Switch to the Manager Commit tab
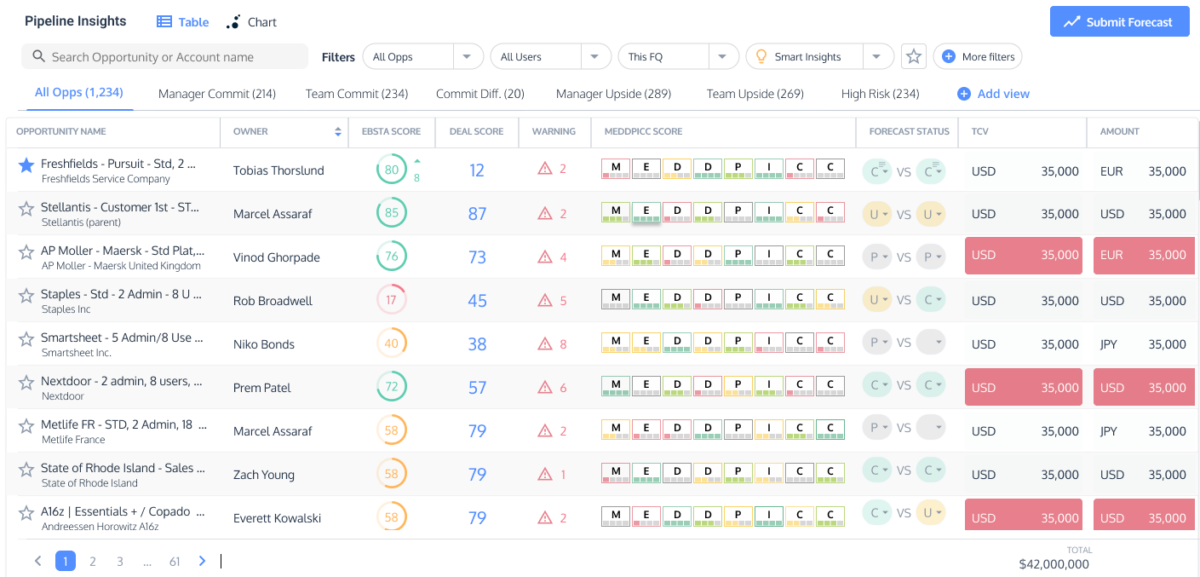 216,94
